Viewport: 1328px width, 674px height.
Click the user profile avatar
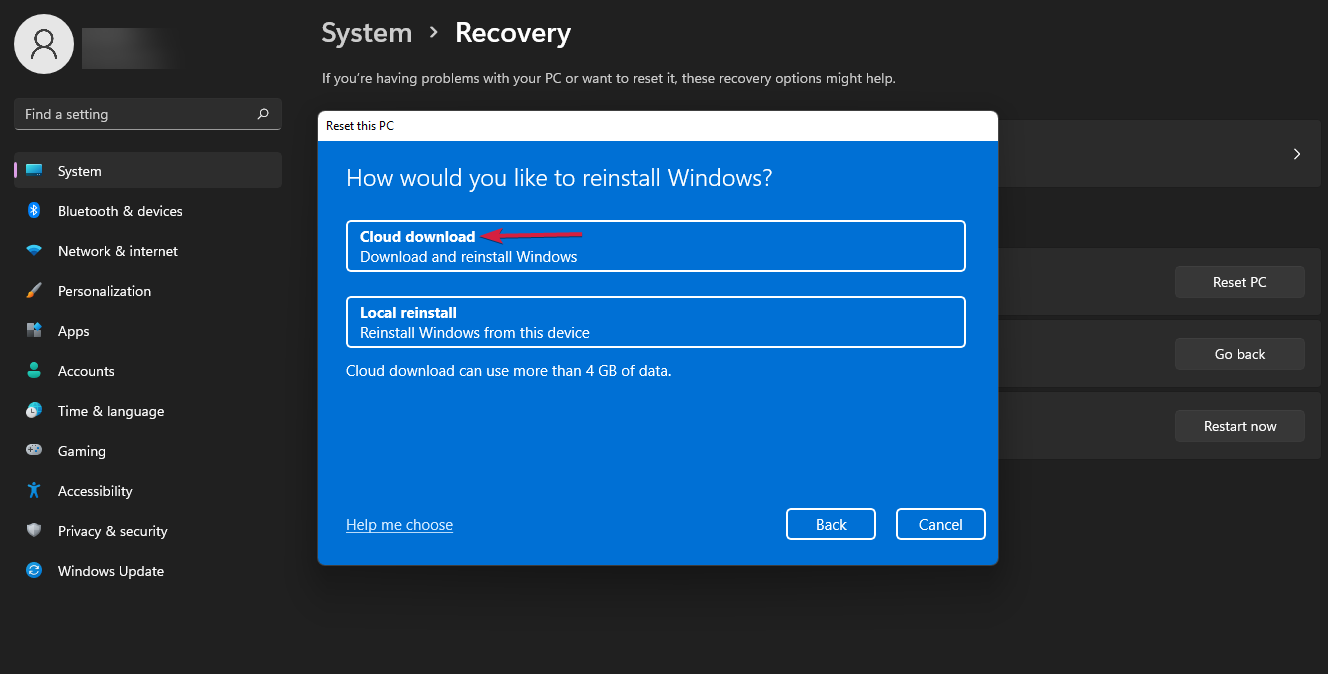click(x=43, y=43)
